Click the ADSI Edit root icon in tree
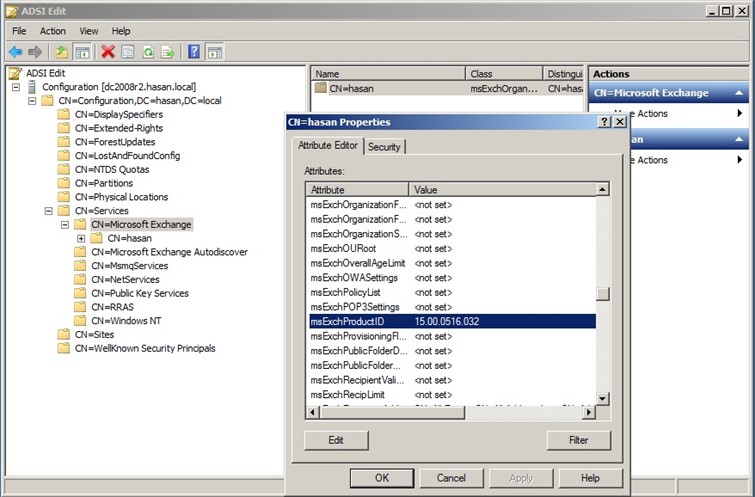 [15, 73]
